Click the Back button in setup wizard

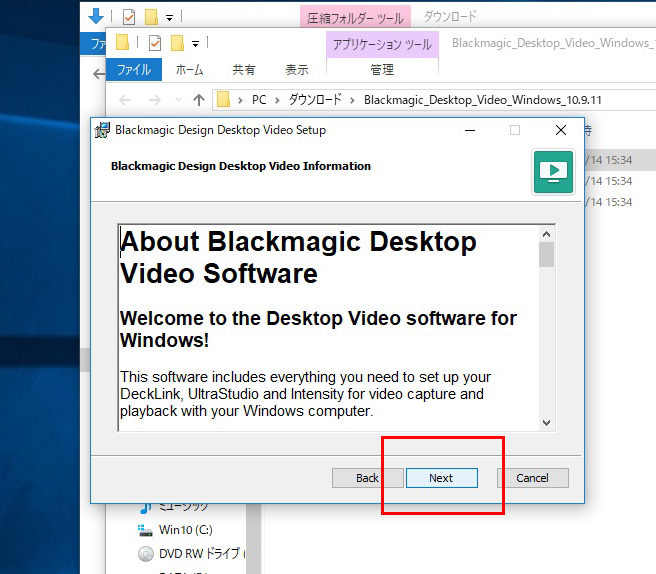367,478
